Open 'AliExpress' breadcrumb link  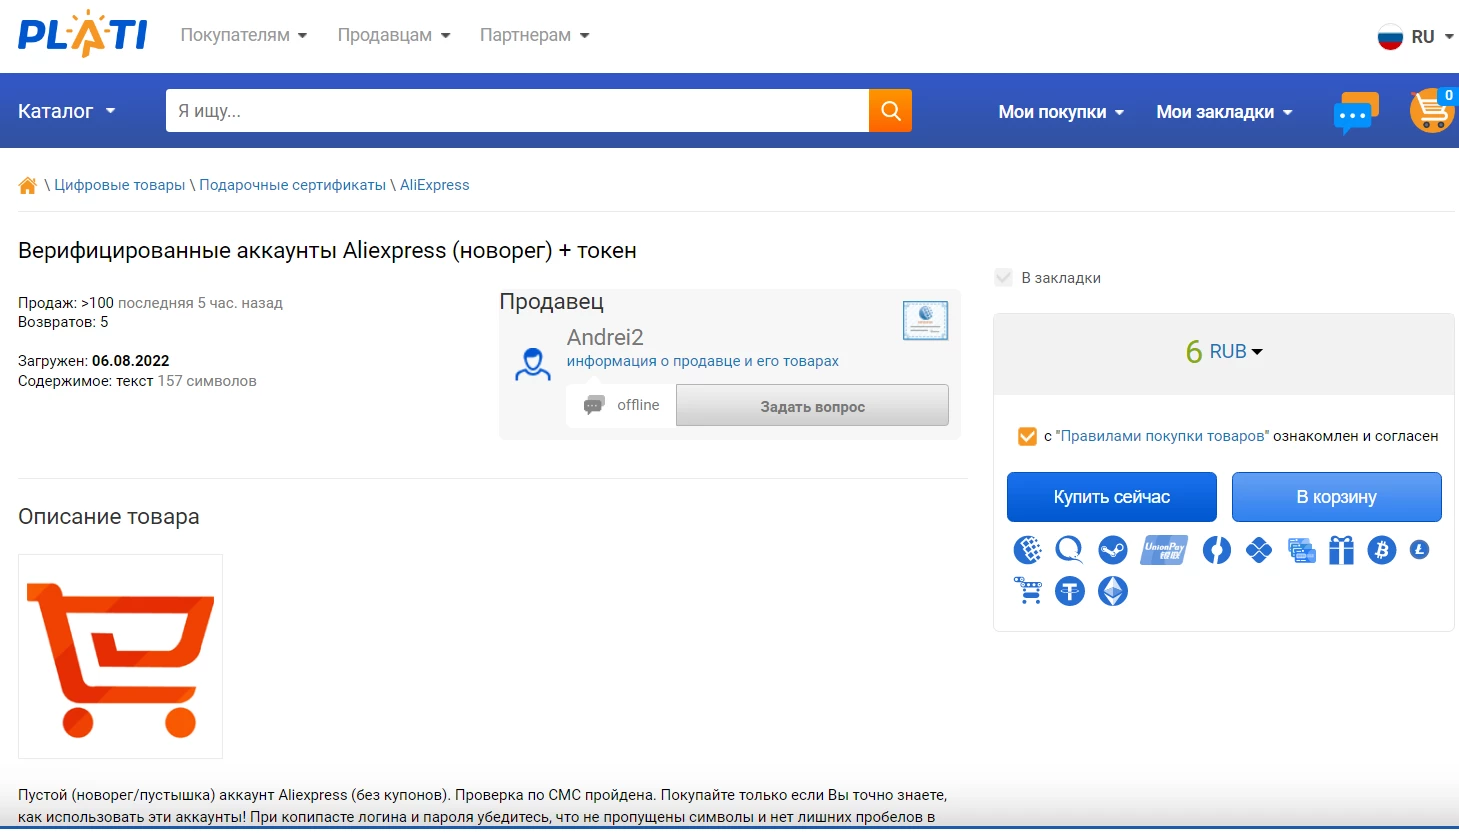pyautogui.click(x=435, y=185)
